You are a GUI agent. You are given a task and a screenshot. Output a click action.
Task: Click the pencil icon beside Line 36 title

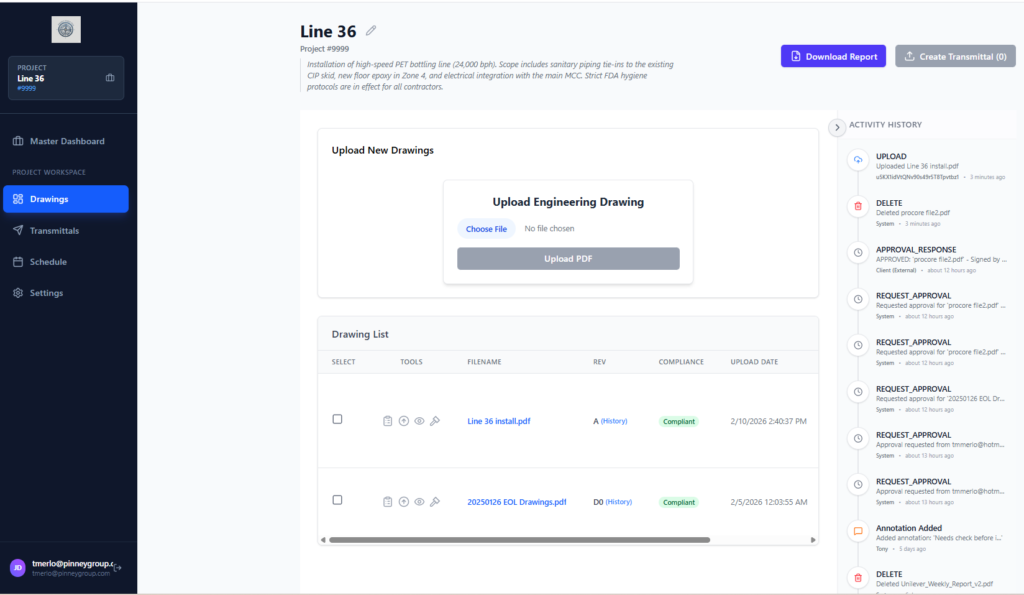[x=372, y=32]
